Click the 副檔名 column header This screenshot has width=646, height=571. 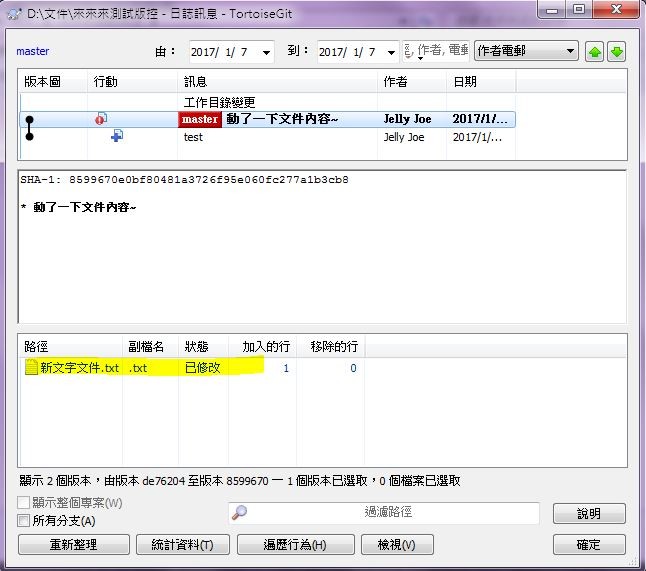point(150,346)
